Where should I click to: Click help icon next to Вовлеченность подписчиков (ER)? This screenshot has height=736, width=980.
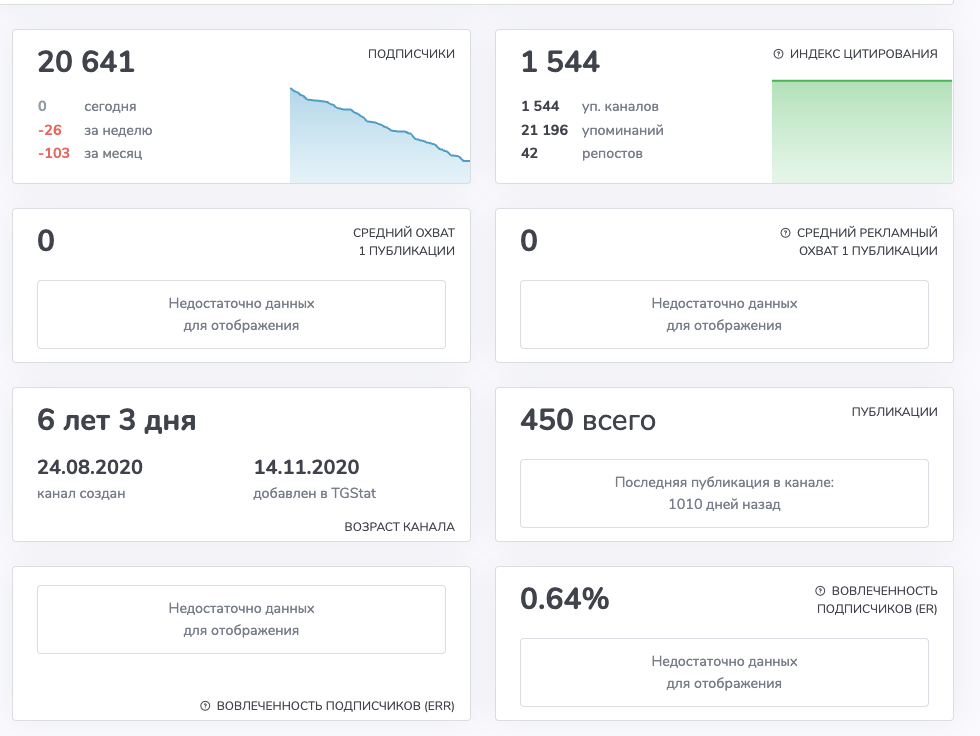[820, 591]
